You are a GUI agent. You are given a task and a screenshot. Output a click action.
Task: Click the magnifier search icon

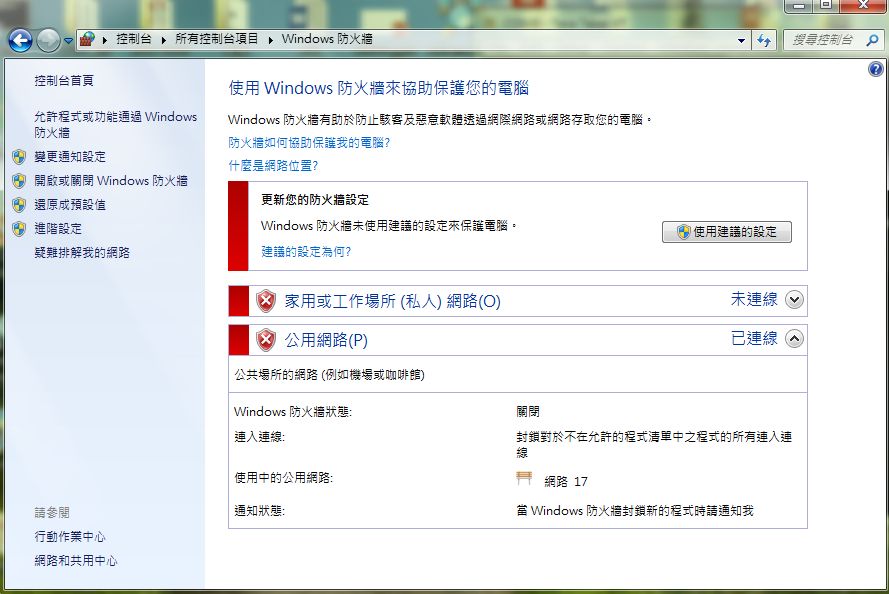click(873, 40)
